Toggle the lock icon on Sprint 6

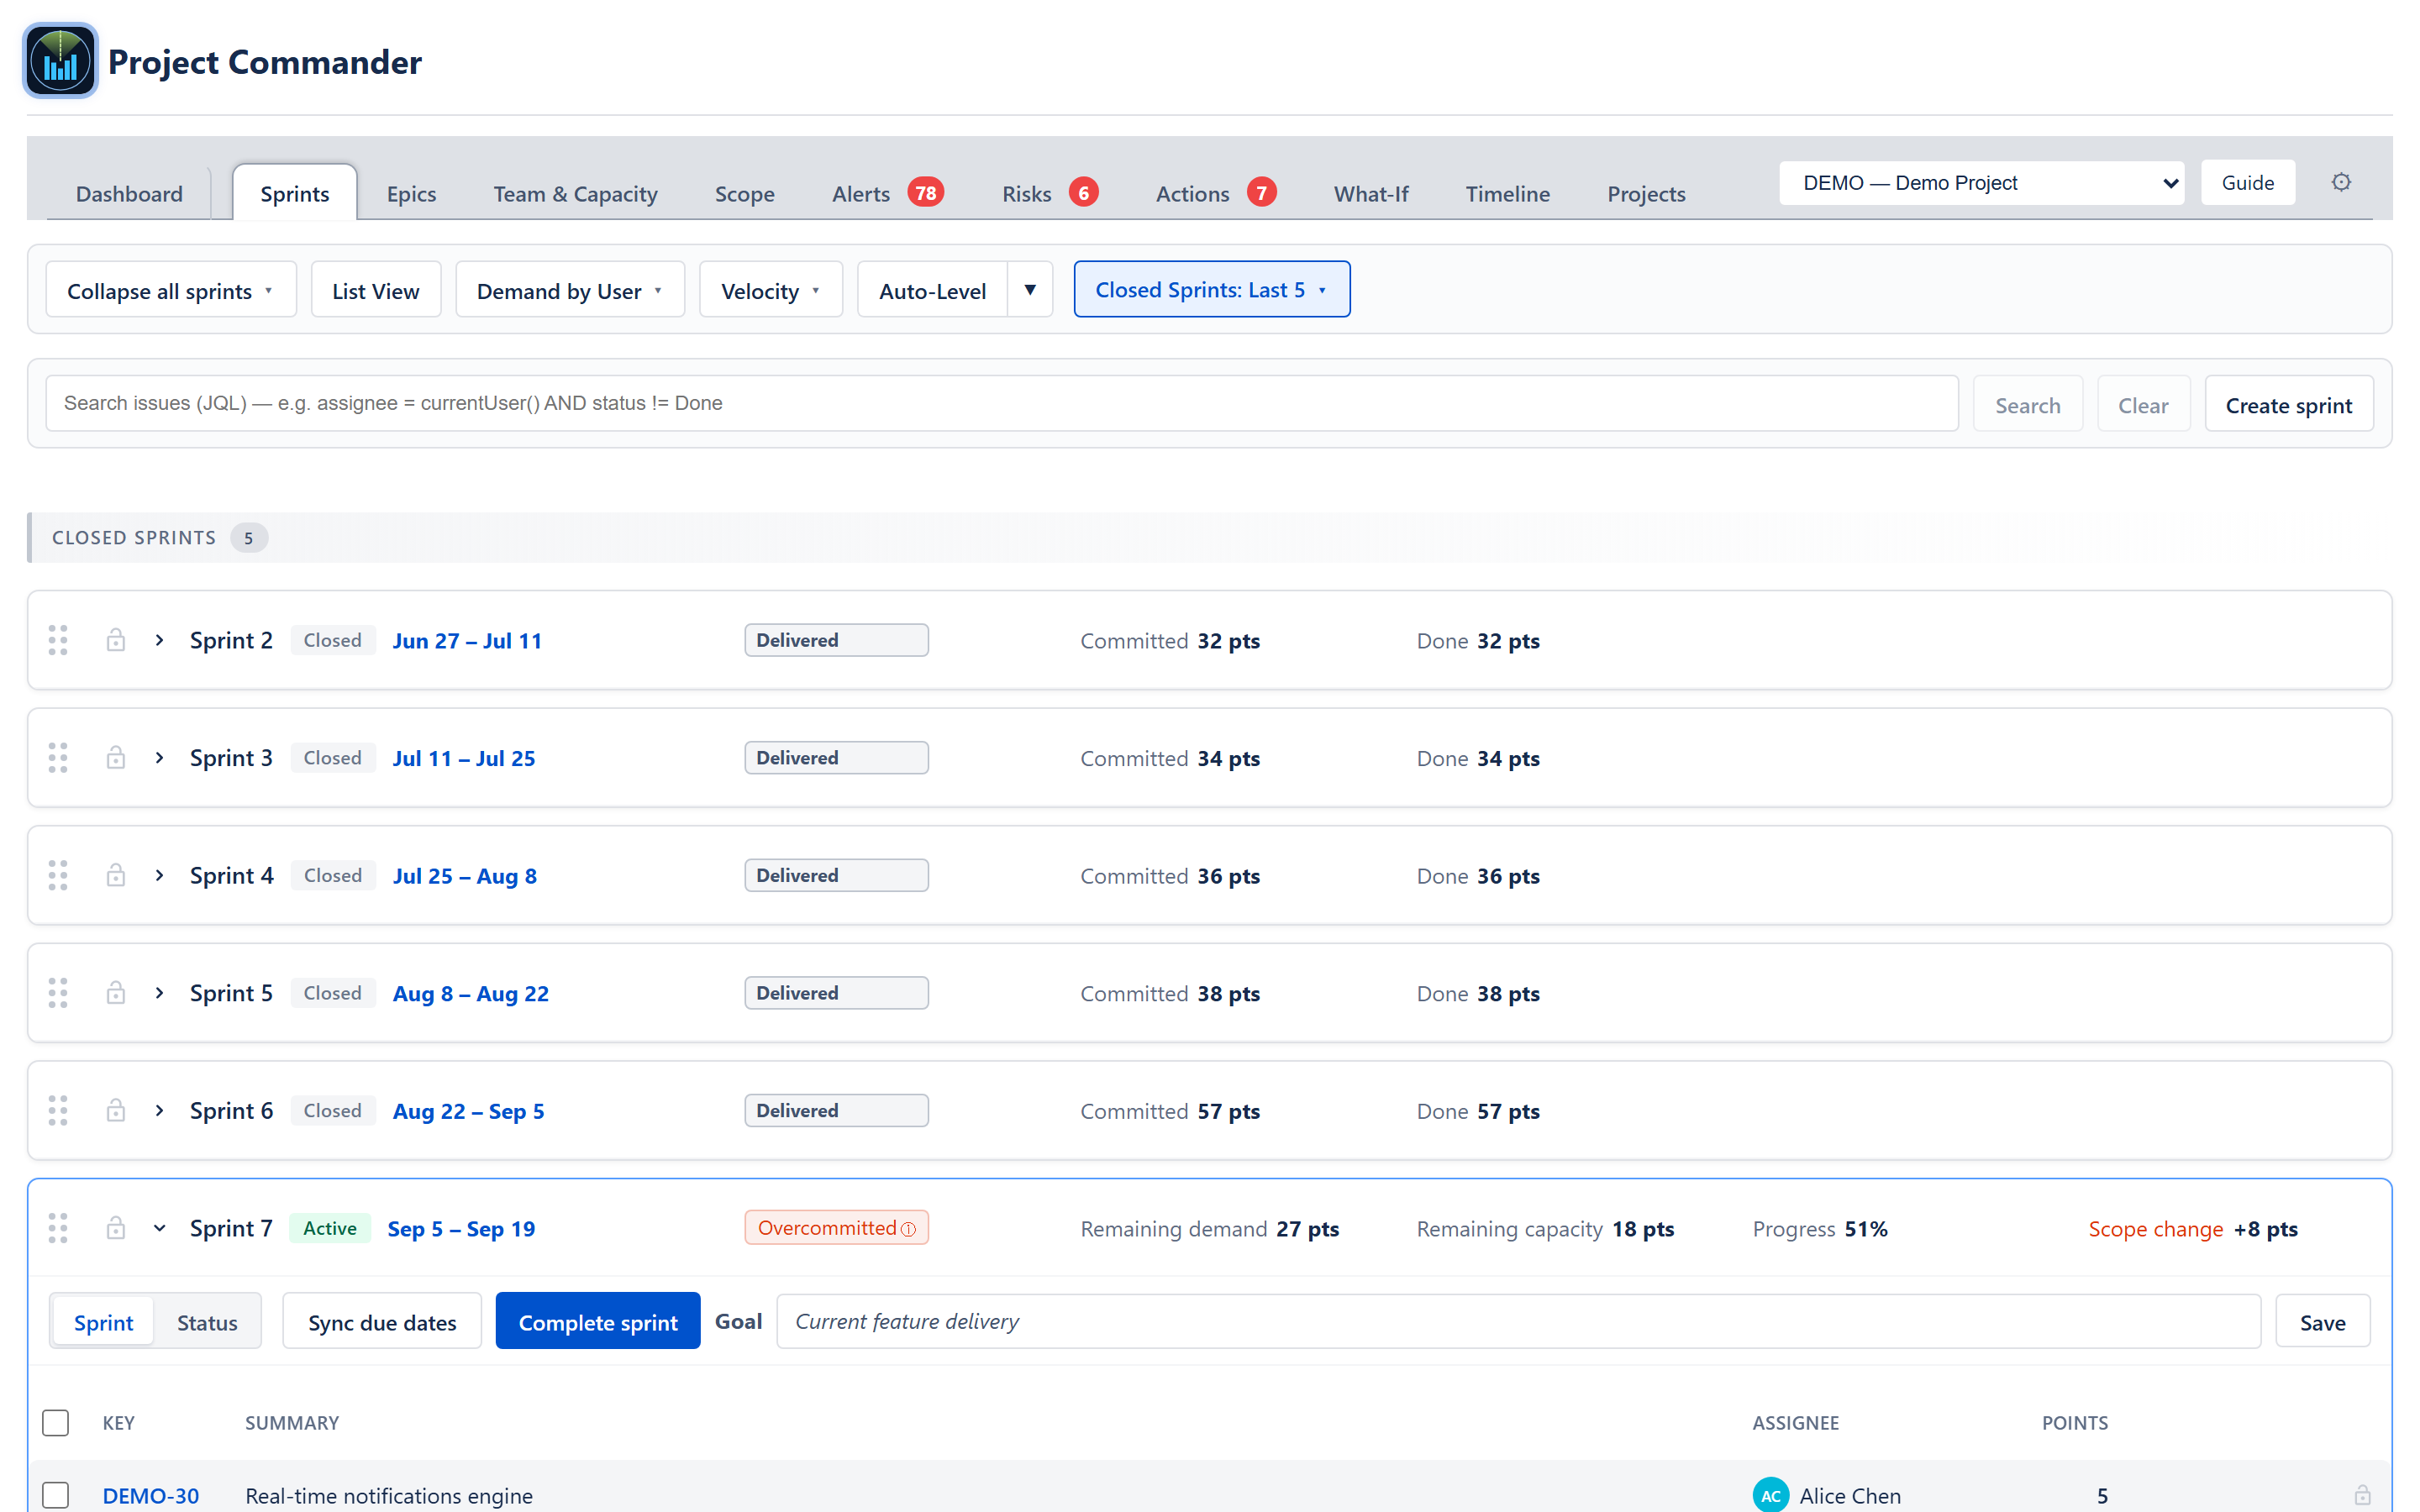click(116, 1110)
